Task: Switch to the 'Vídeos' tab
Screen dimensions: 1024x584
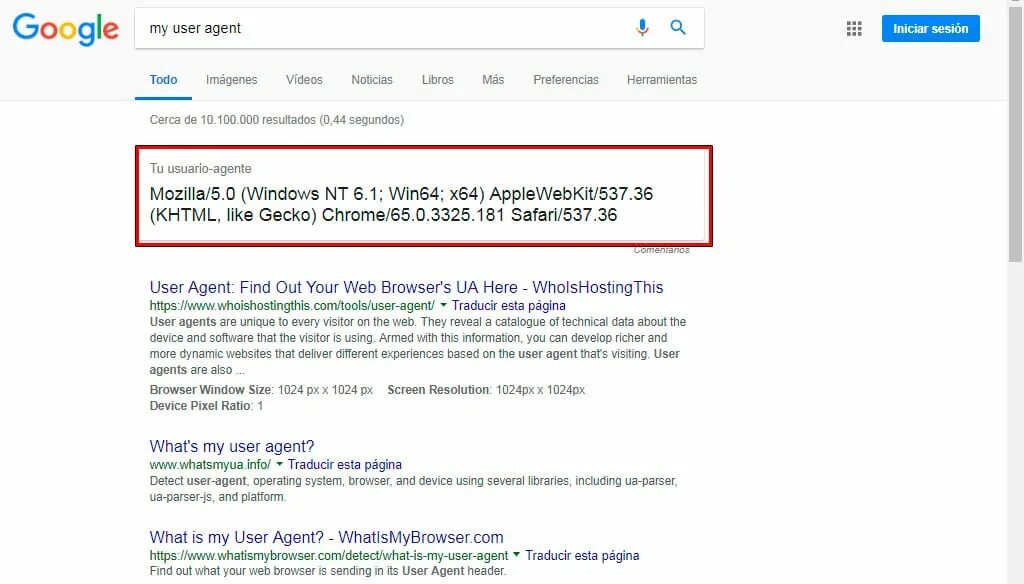Action: click(304, 80)
